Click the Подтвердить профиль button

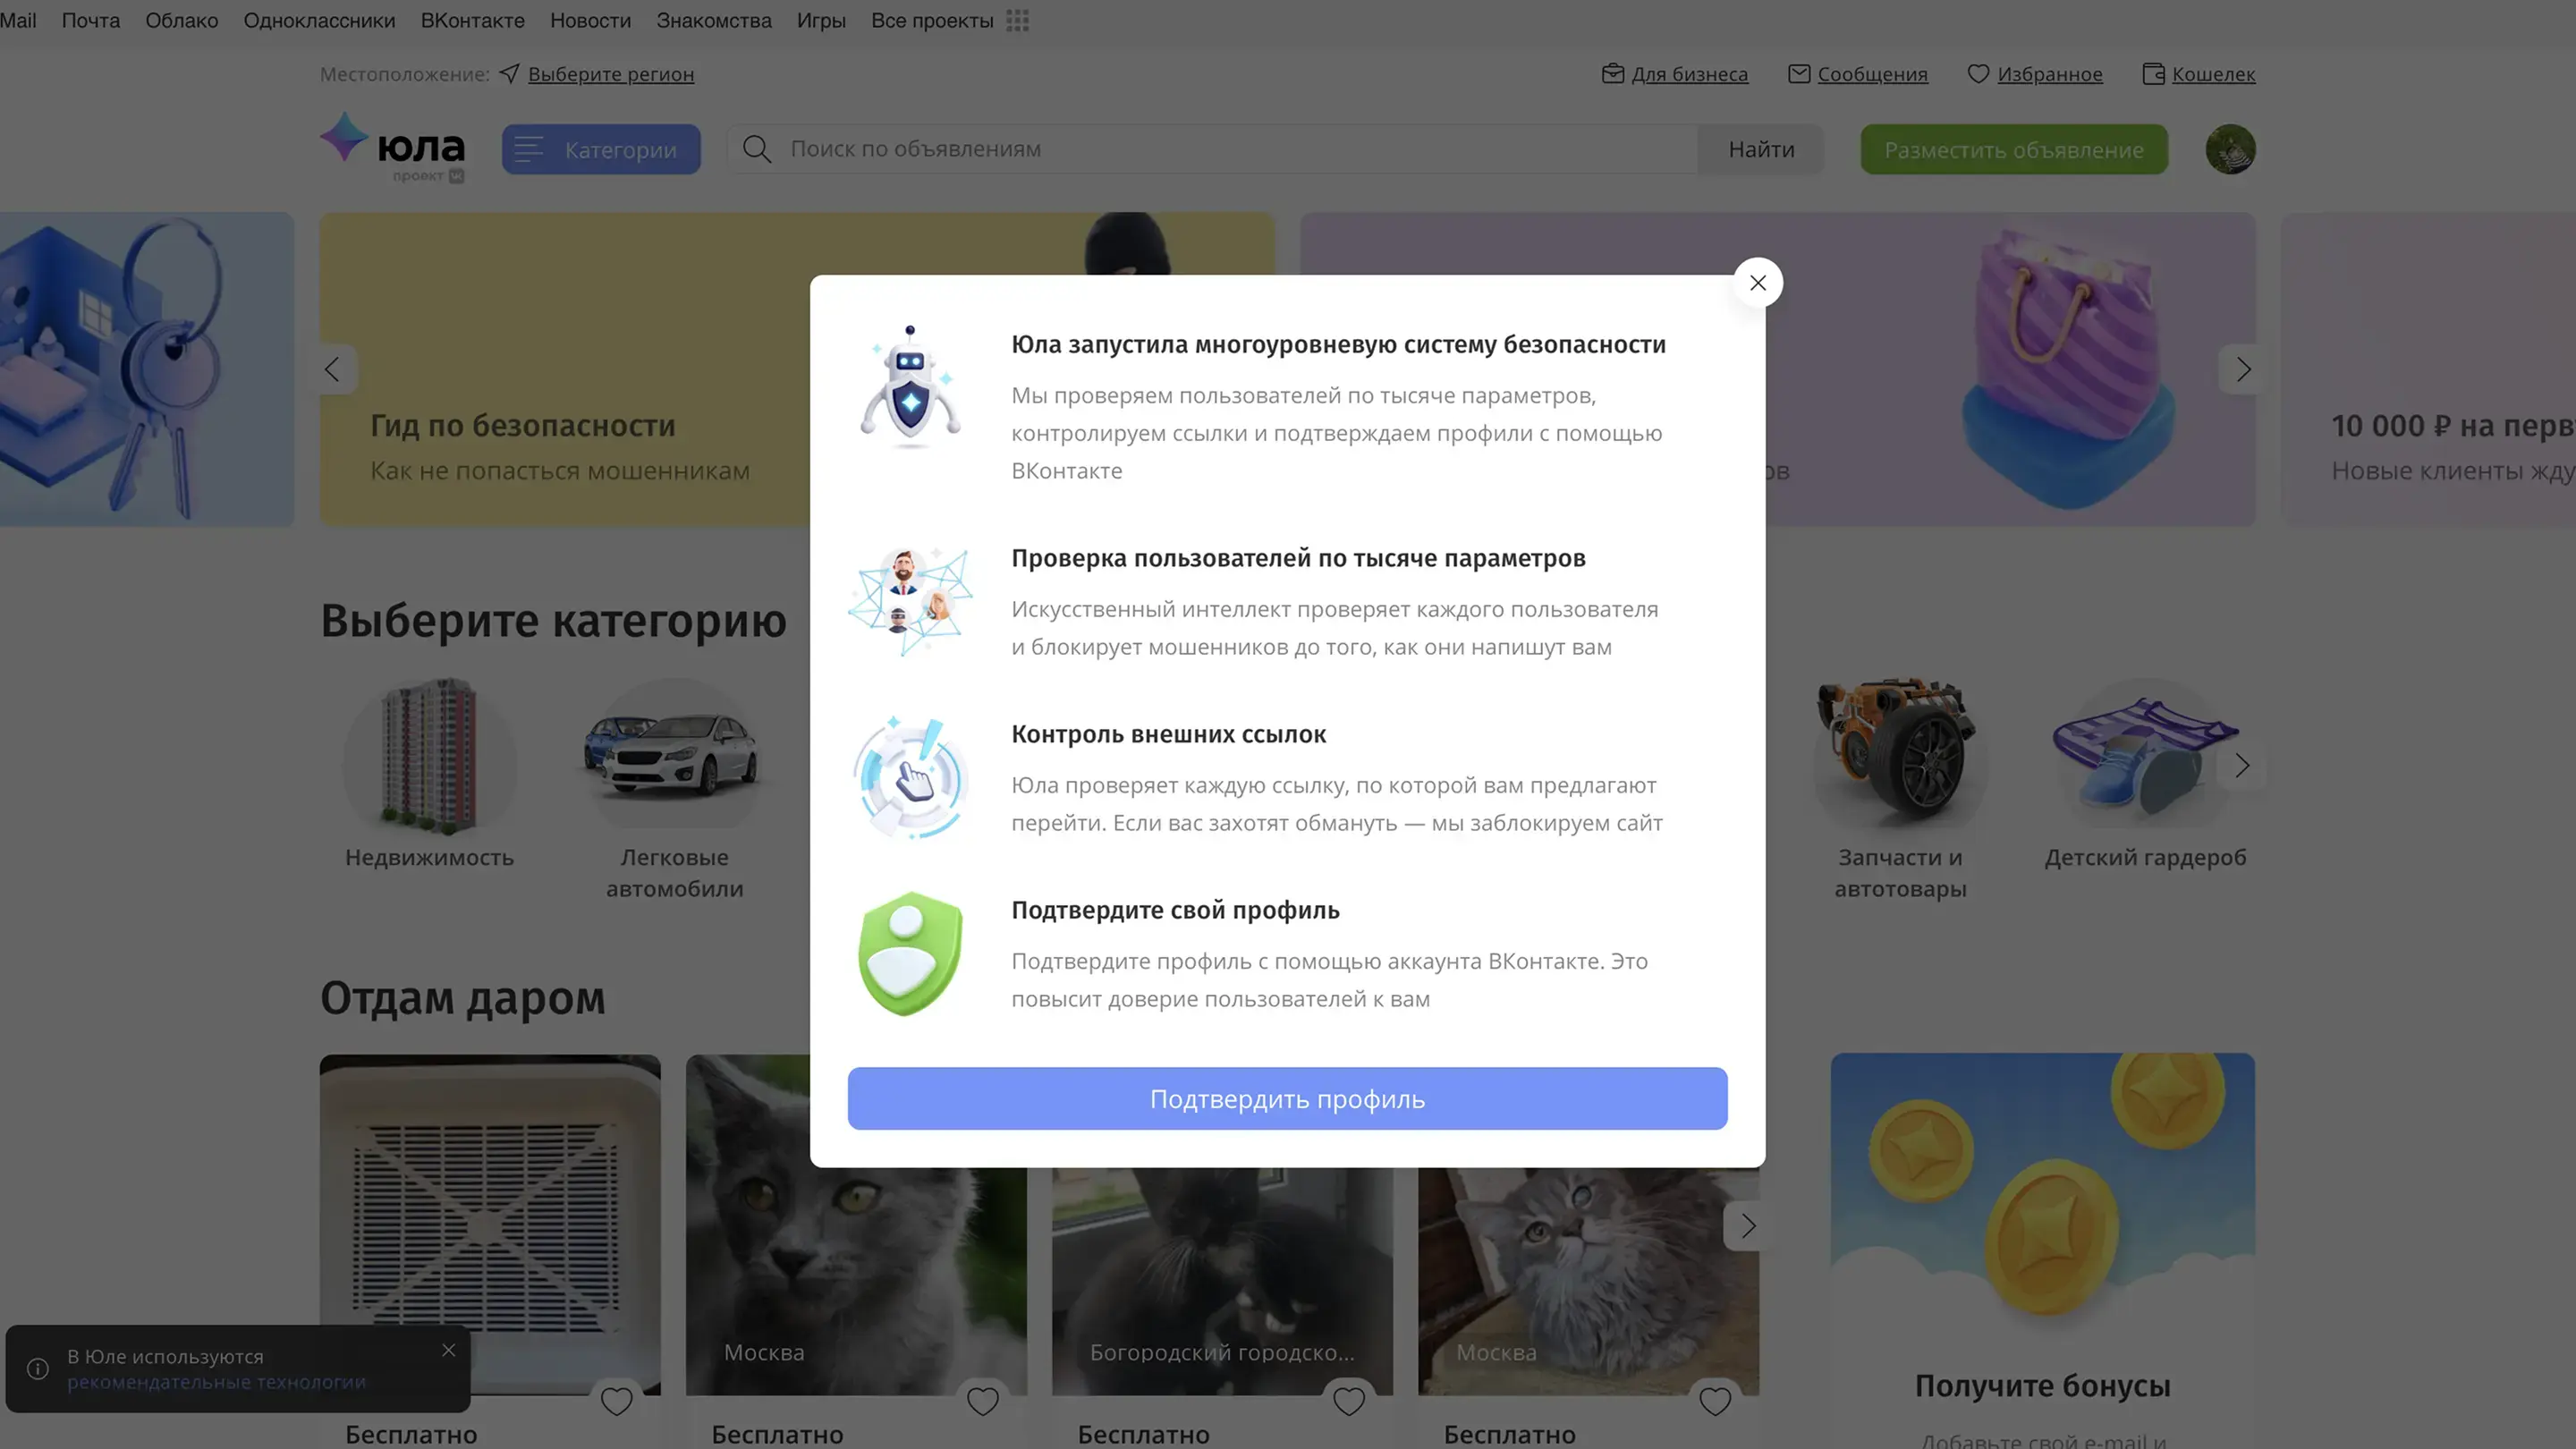[x=1287, y=1098]
